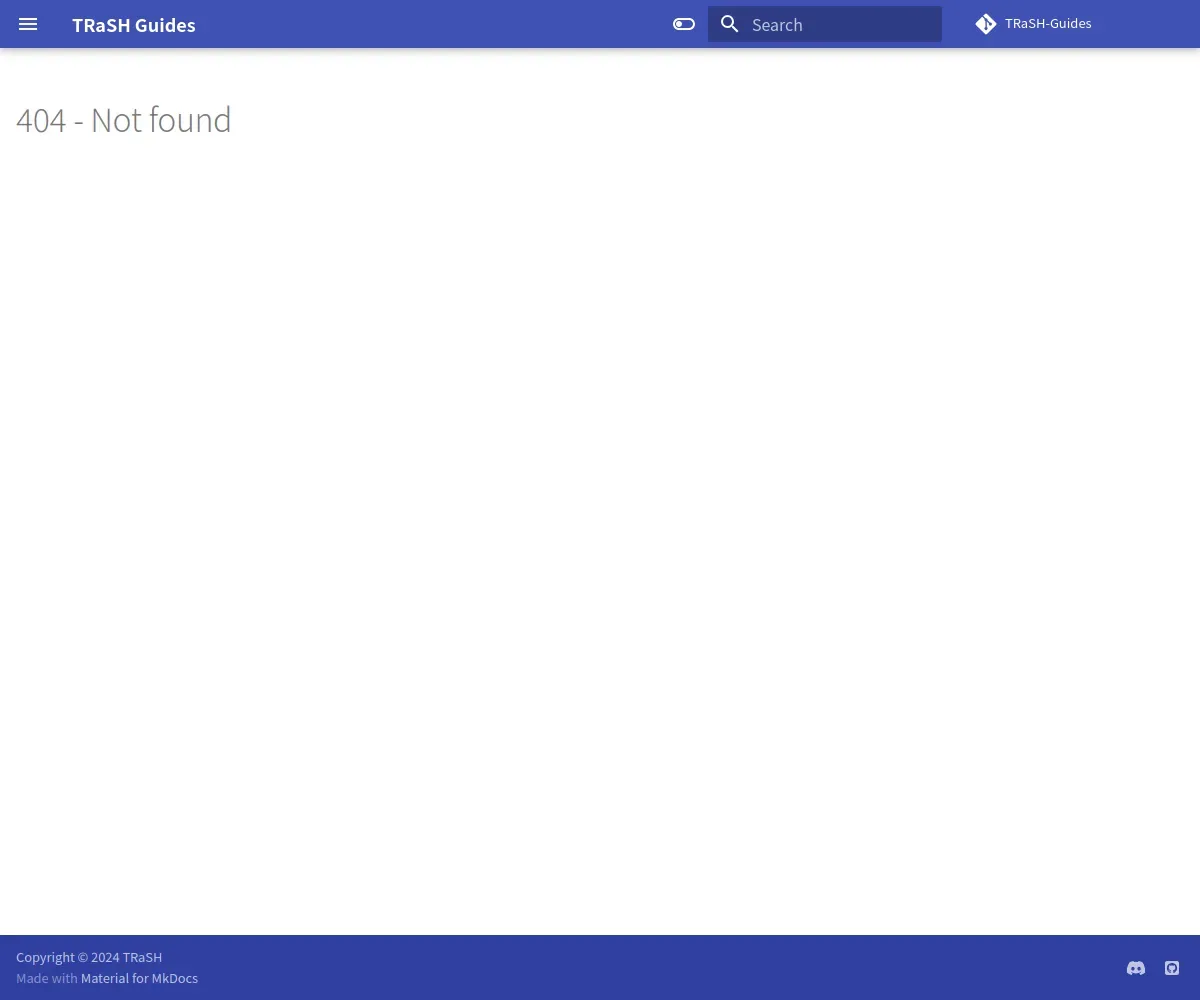
Task: Click the Copyright © 2024 TRaSH text
Action: click(x=89, y=957)
